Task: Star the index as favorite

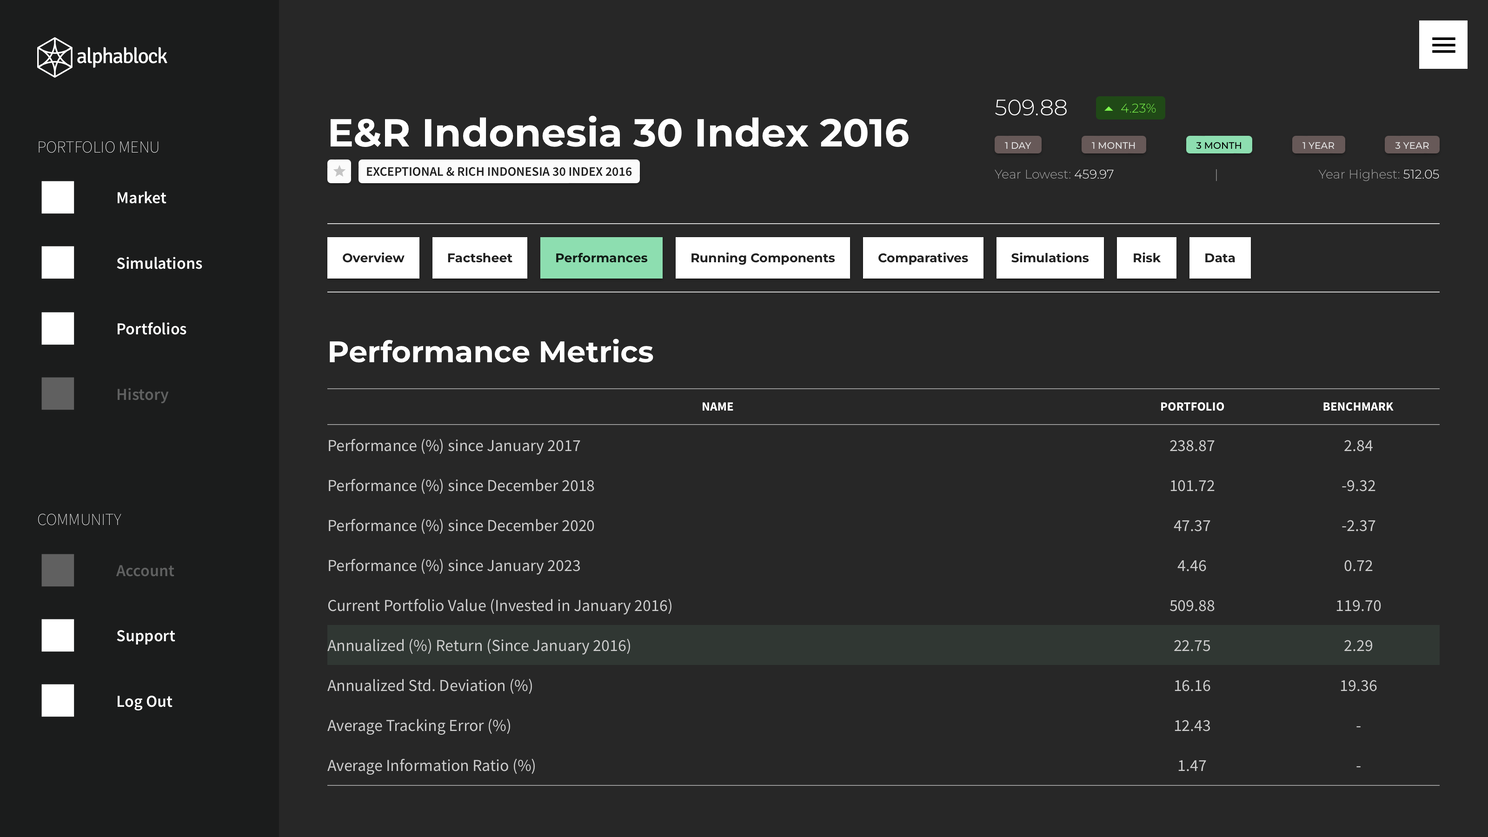Action: click(339, 171)
